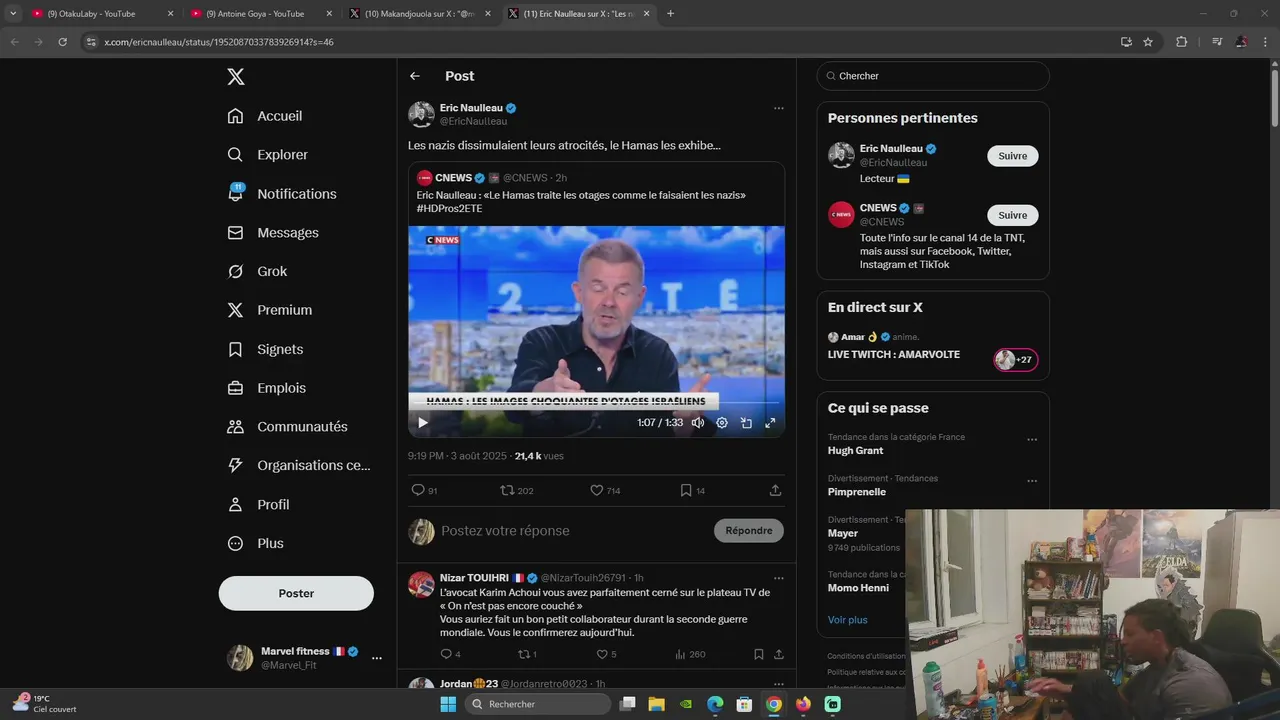Open the Plus more options menu

click(256, 543)
